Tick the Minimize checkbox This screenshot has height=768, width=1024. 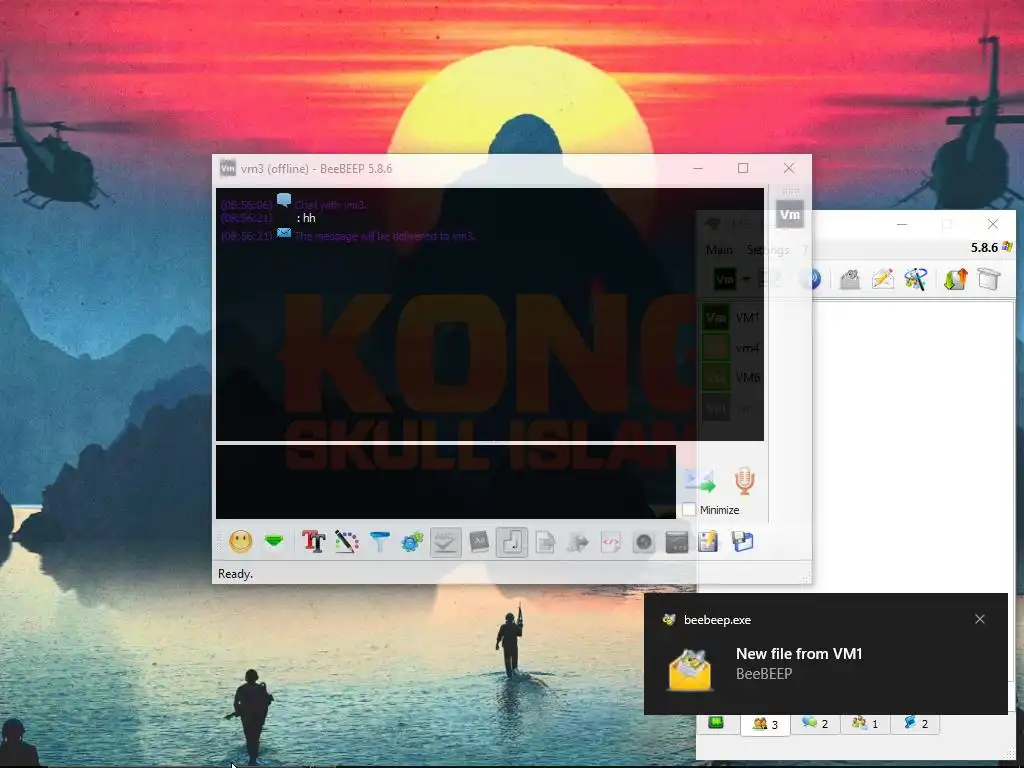(689, 509)
